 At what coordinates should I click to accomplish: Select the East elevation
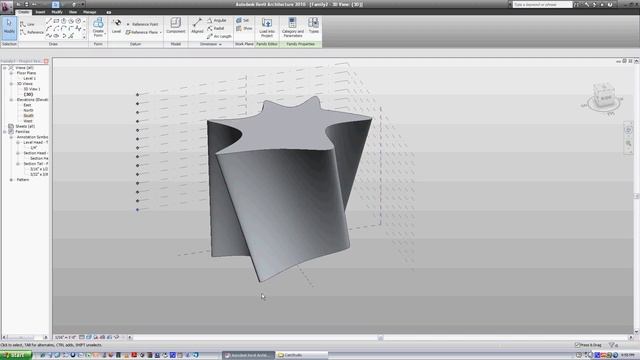click(x=27, y=105)
